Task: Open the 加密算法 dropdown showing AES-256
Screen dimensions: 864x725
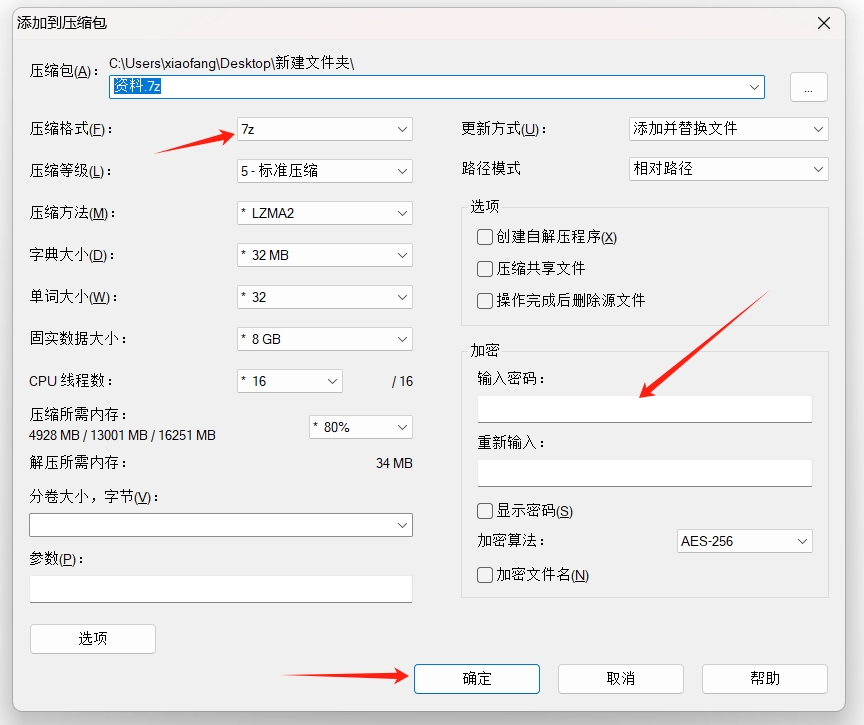Action: click(x=744, y=541)
